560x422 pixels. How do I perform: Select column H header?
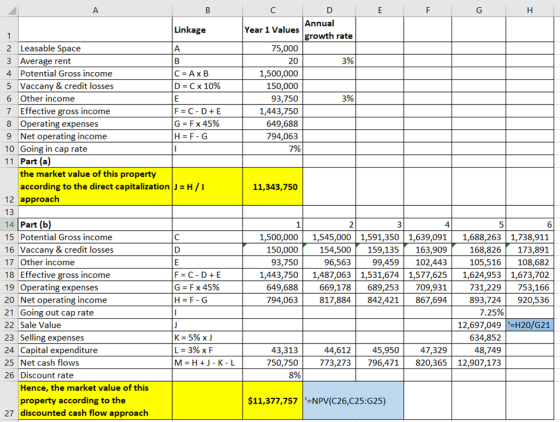(530, 10)
